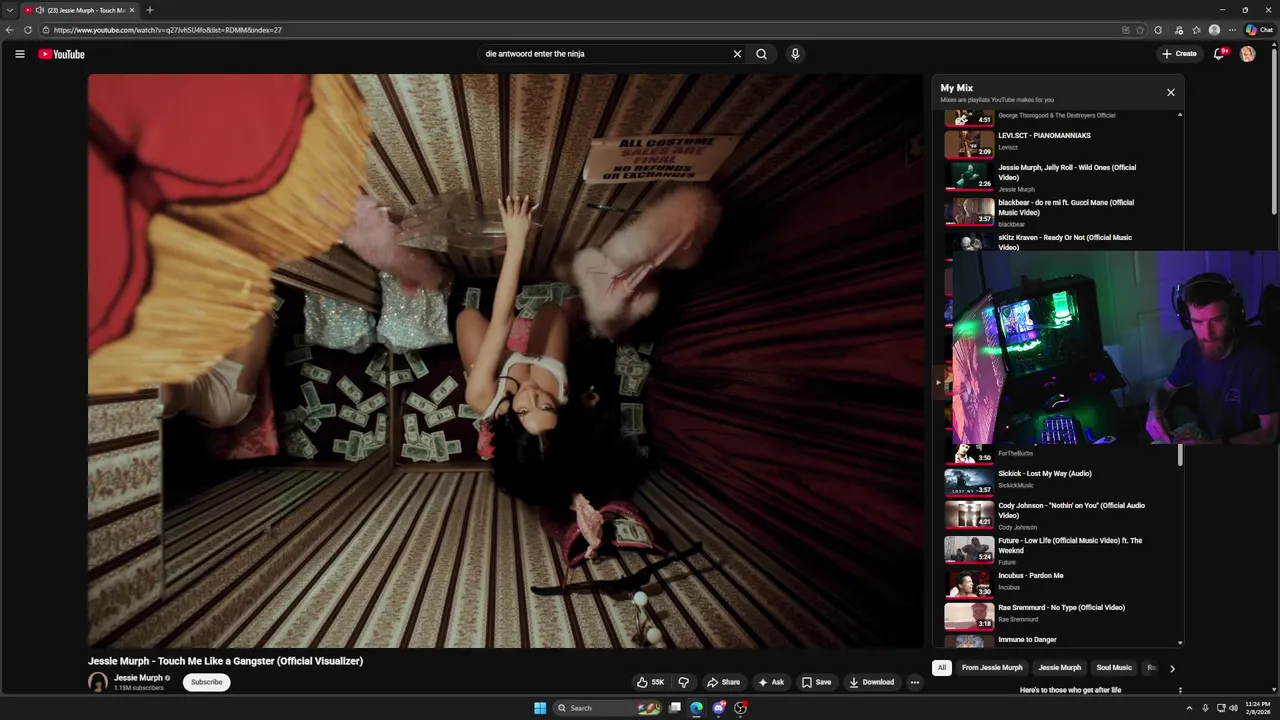The height and width of the screenshot is (720, 1280).
Task: Open Windows Start menu
Action: click(x=540, y=708)
